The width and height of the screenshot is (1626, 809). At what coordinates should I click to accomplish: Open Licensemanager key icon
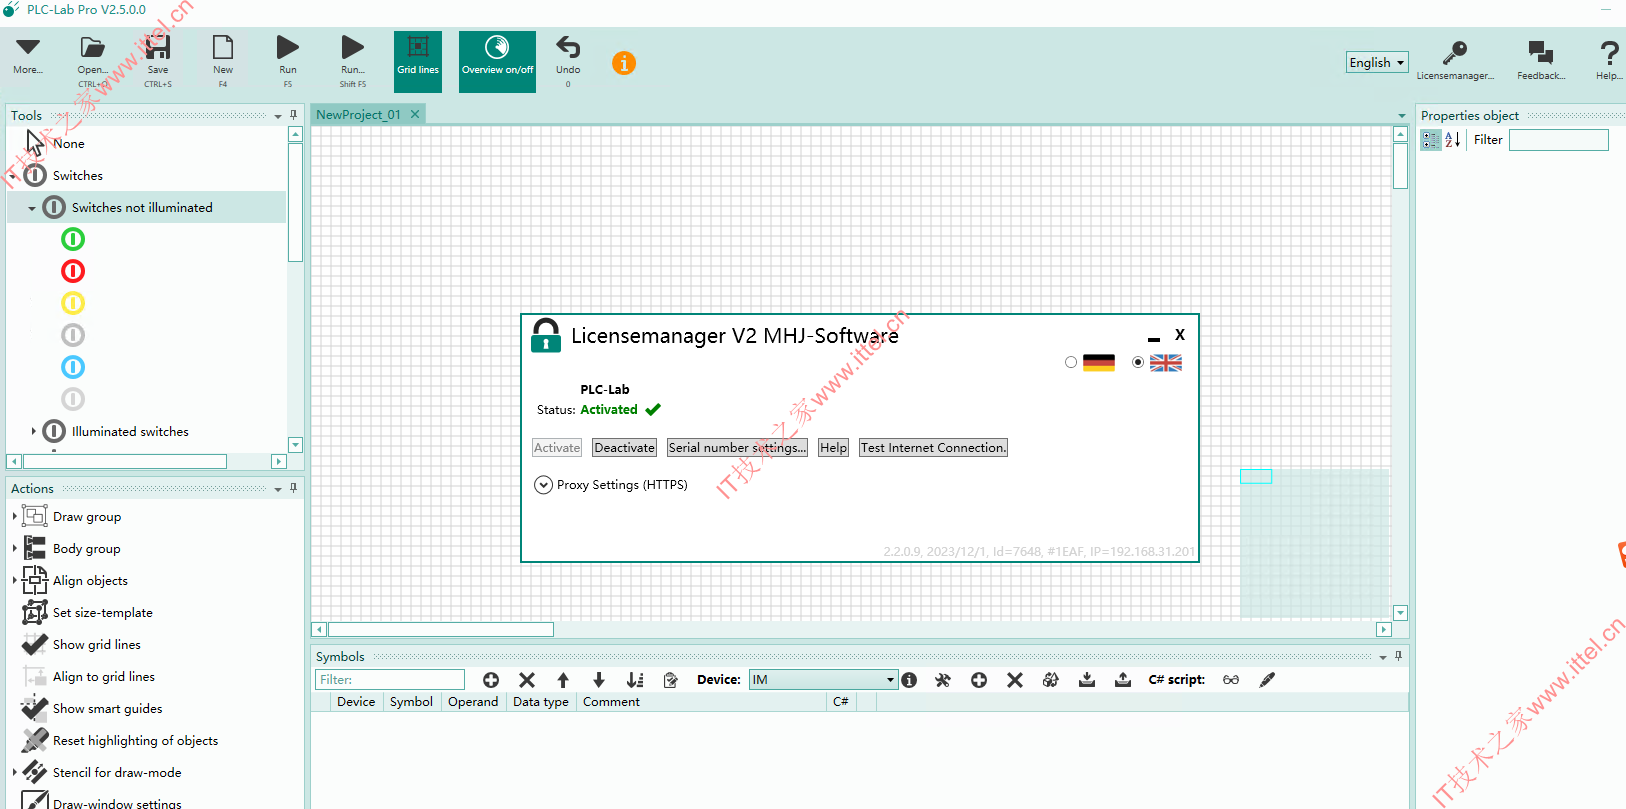click(x=1455, y=52)
